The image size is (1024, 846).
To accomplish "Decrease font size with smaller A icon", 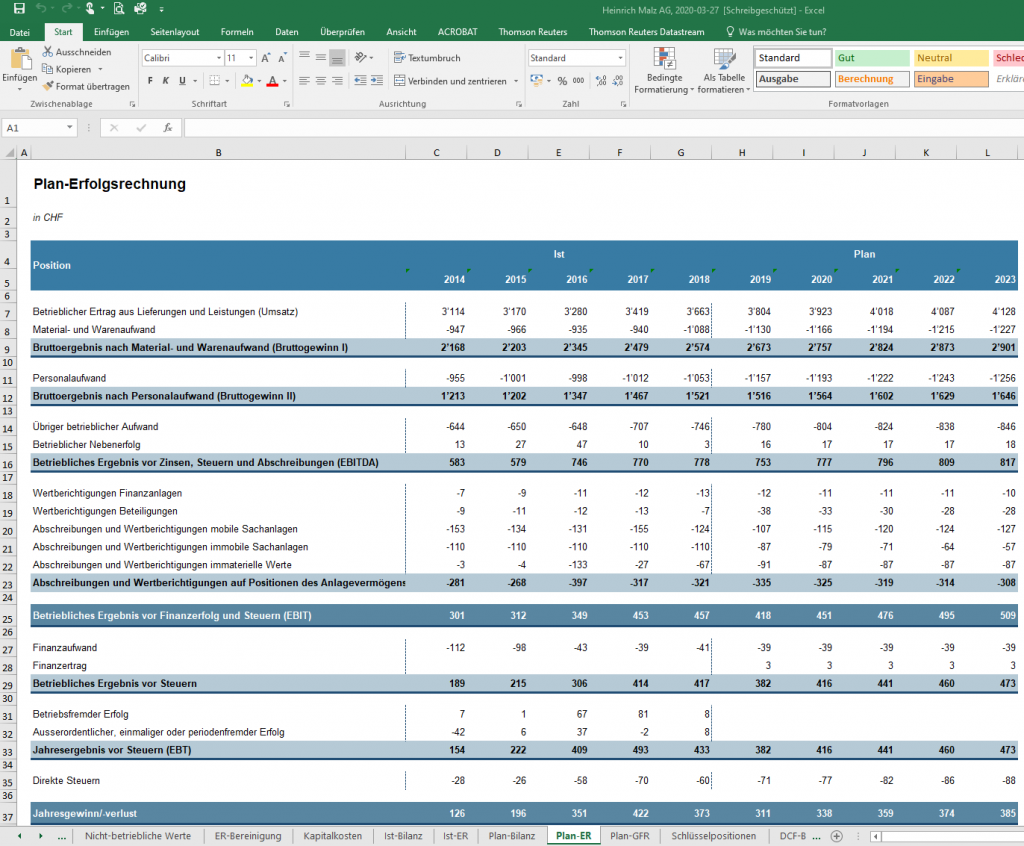I will (282, 58).
